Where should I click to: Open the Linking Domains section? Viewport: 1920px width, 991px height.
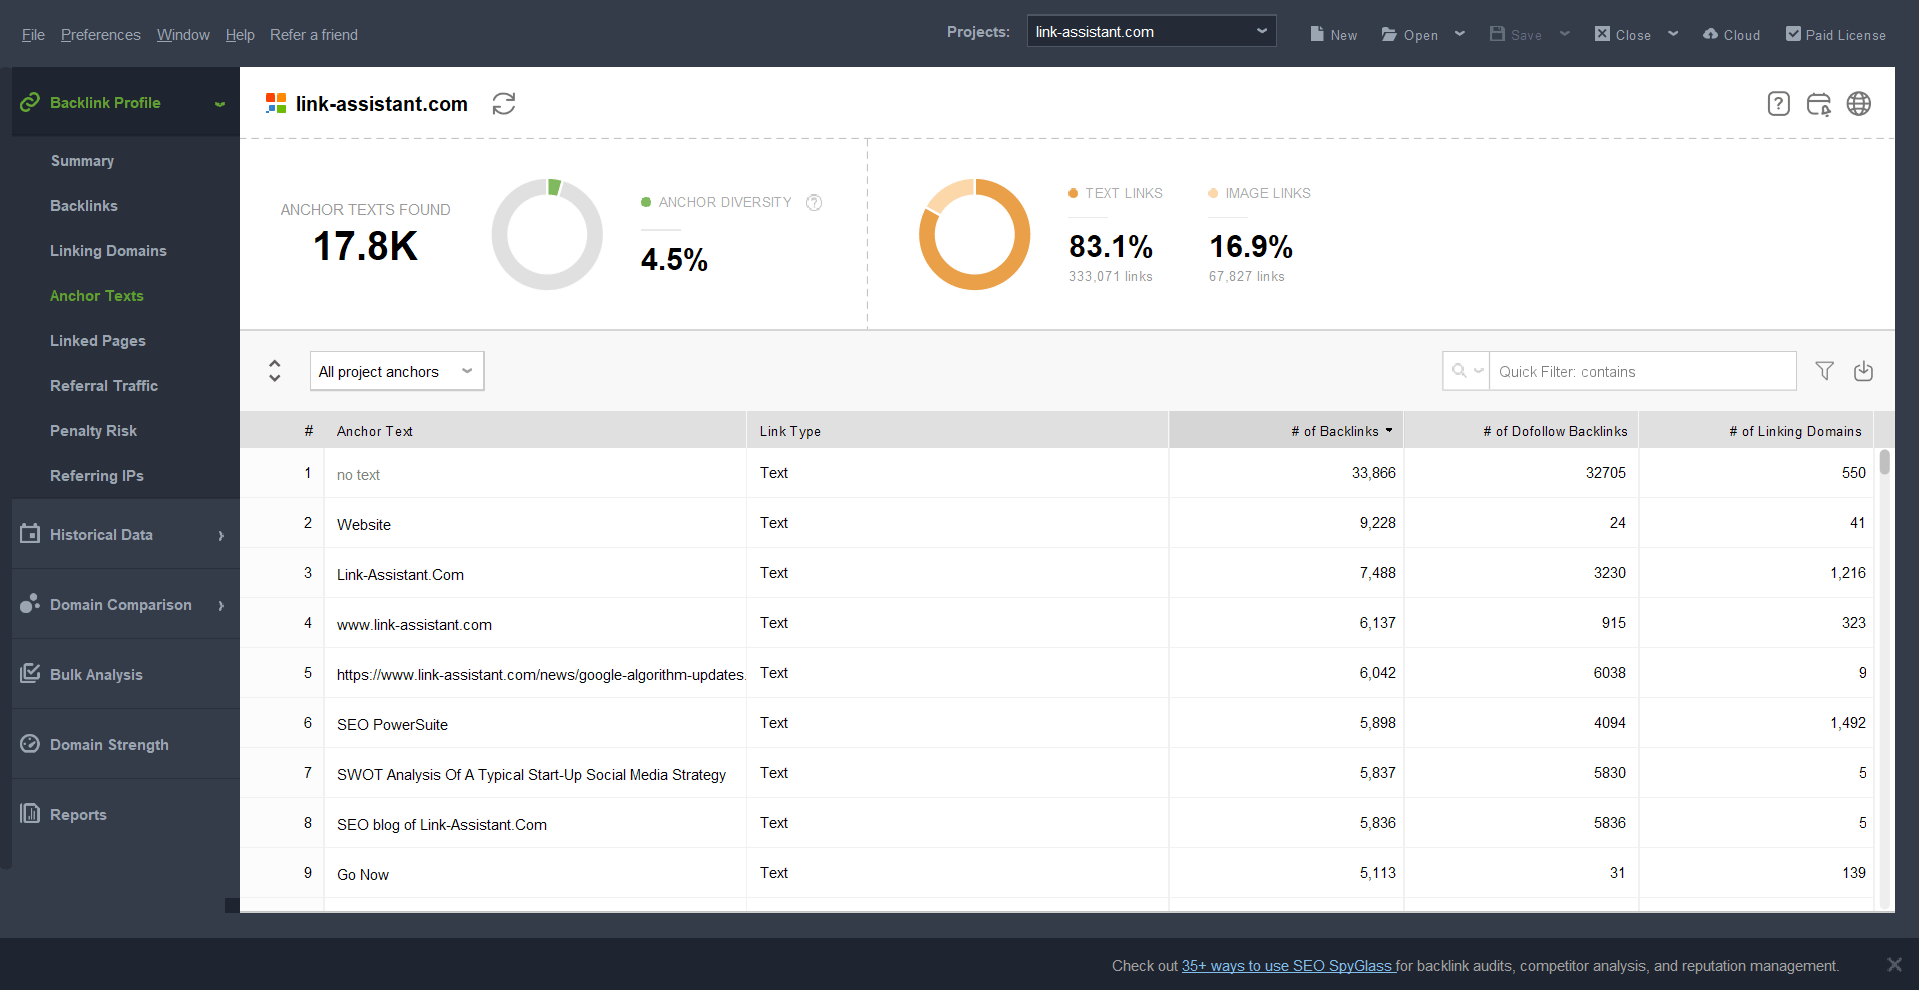click(108, 251)
